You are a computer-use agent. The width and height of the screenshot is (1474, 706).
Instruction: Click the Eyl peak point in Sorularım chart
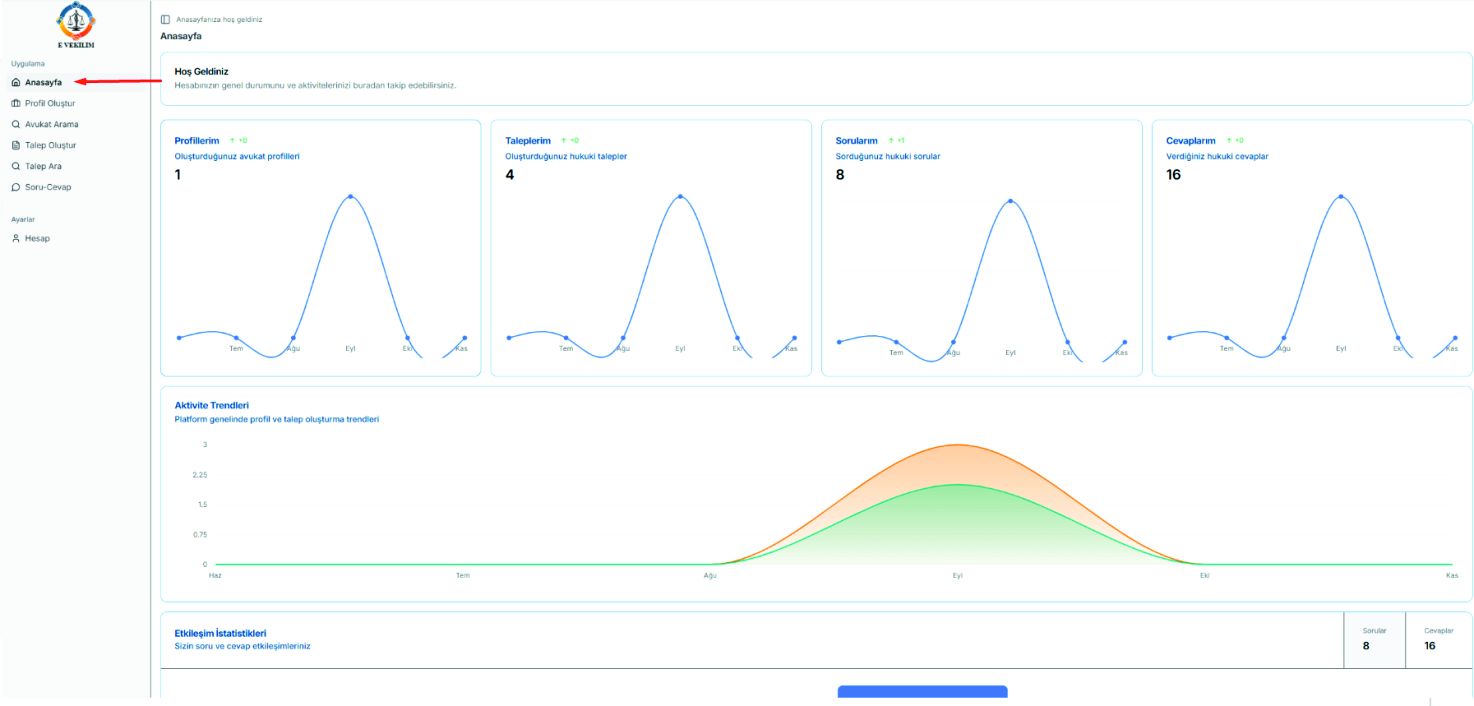[1010, 200]
